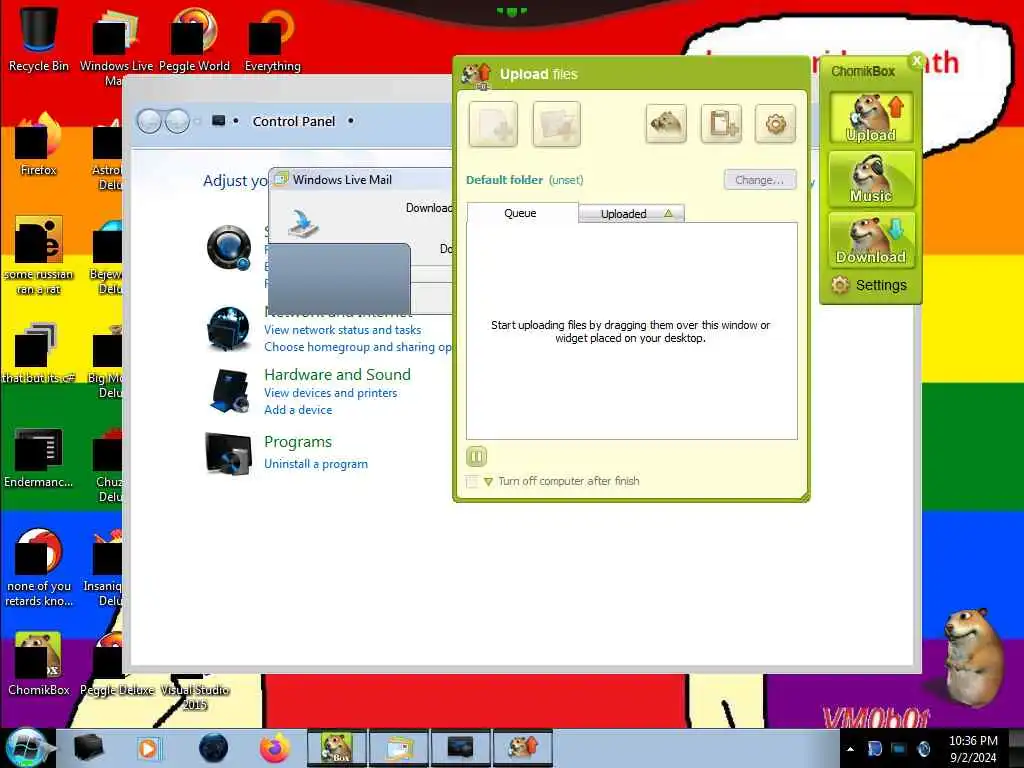The height and width of the screenshot is (768, 1024).
Task: Open Settings in the ChomikBox widget
Action: [x=869, y=285]
